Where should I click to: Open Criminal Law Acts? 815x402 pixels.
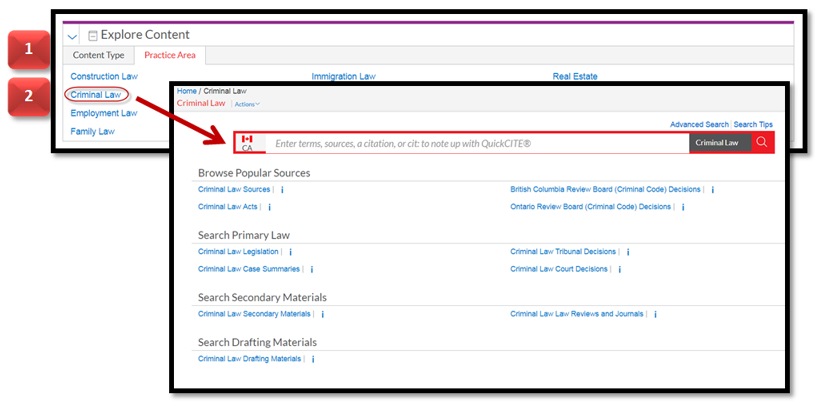click(228, 206)
